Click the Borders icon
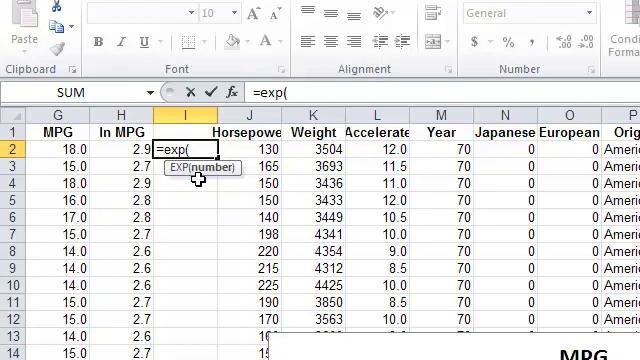Image resolution: width=640 pixels, height=360 pixels. 188,42
